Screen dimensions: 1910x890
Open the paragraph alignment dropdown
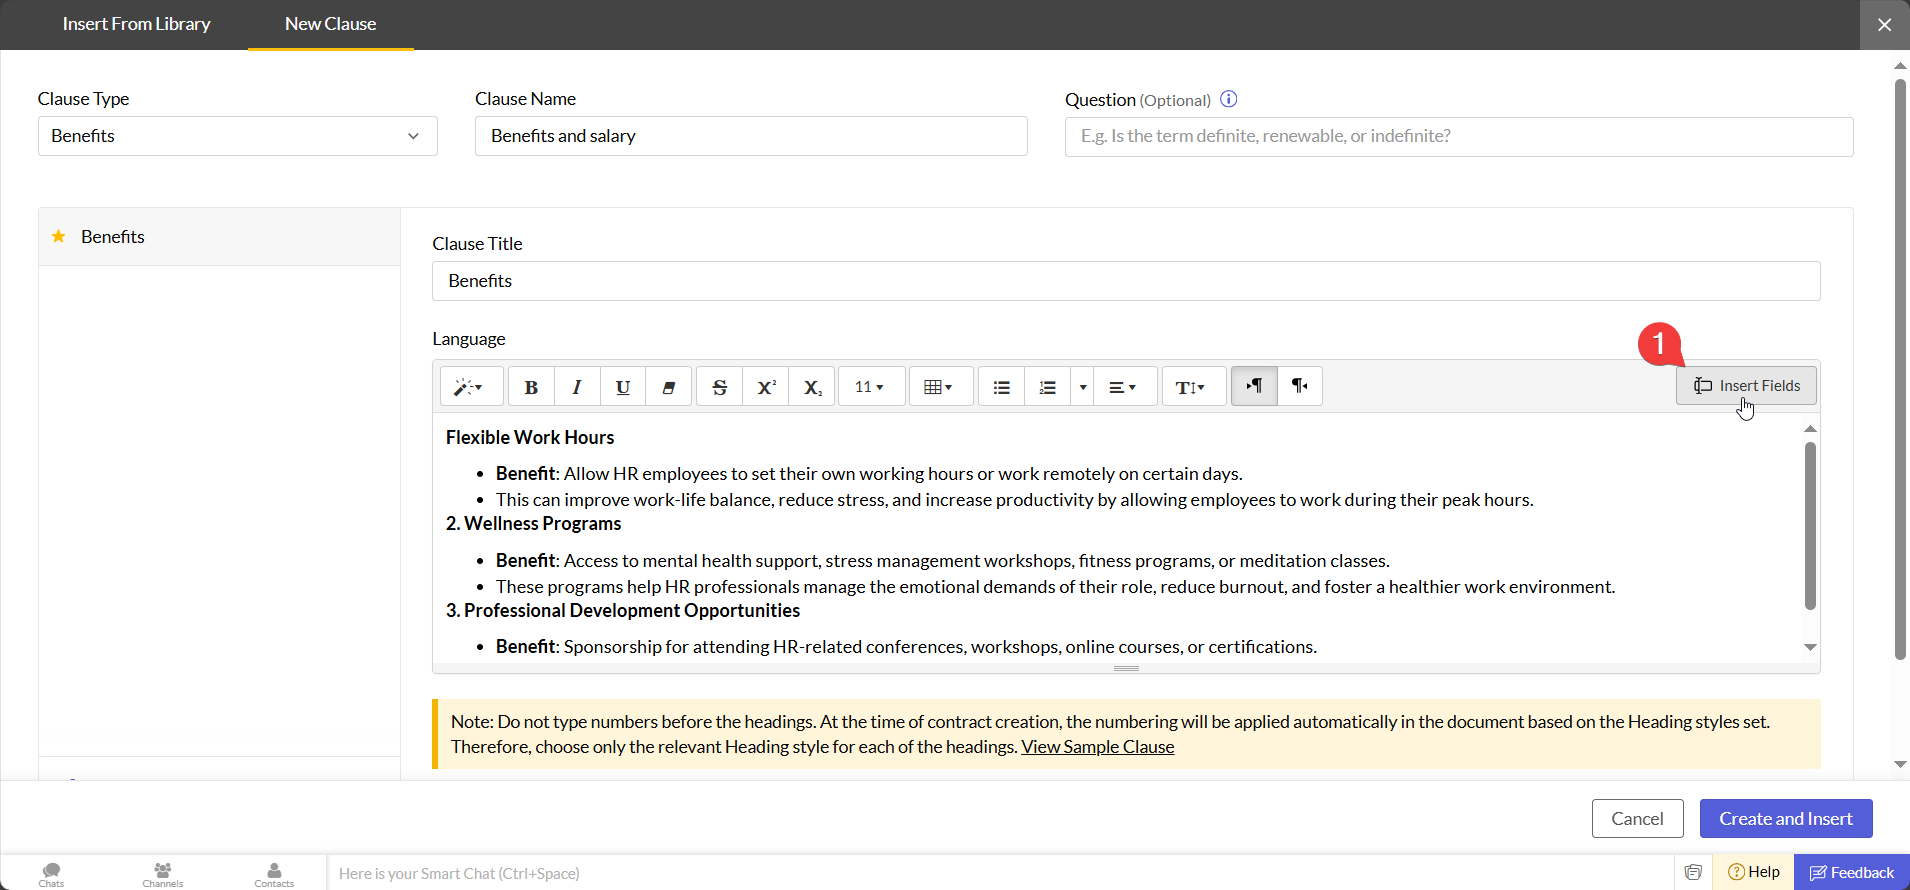click(1123, 387)
